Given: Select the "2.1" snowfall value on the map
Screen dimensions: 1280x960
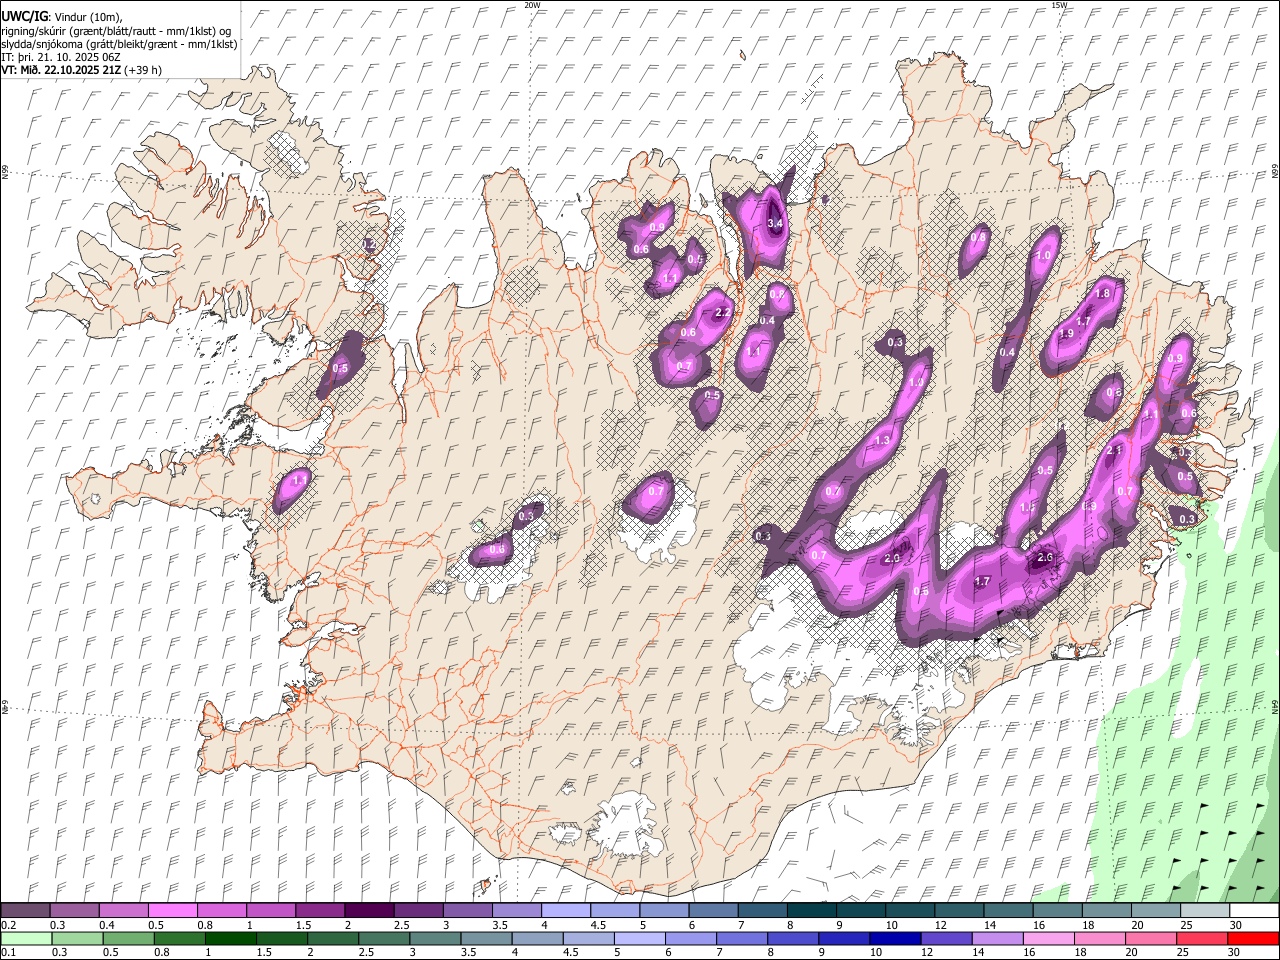Looking at the screenshot, I should pyautogui.click(x=1116, y=450).
